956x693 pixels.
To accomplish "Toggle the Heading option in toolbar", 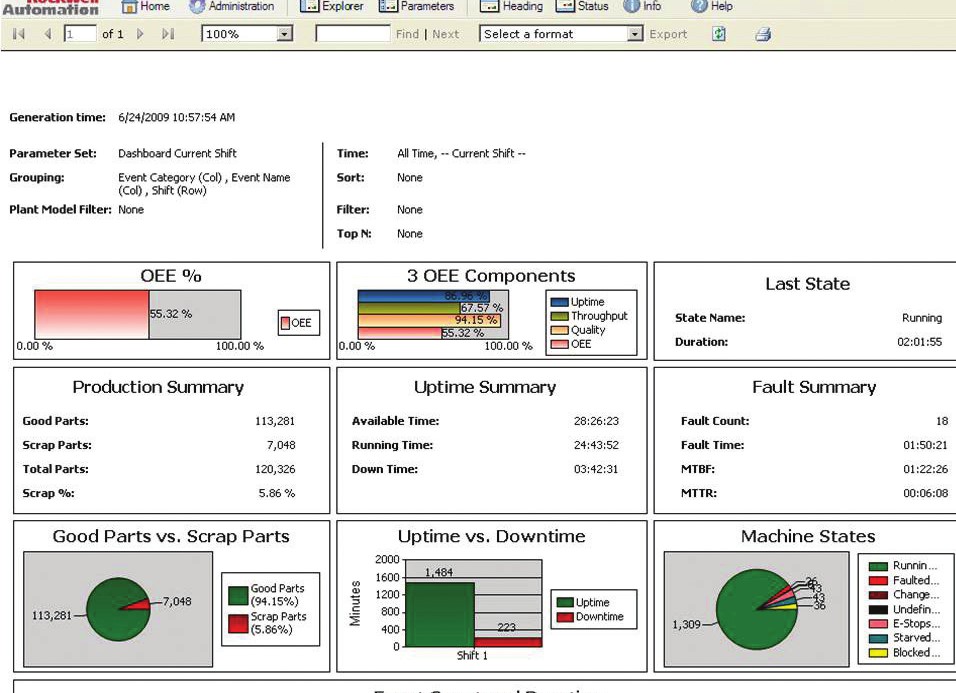I will [x=511, y=6].
